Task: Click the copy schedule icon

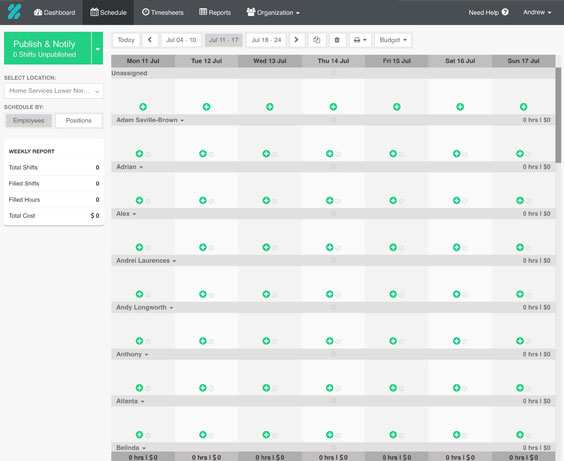Action: coord(317,40)
